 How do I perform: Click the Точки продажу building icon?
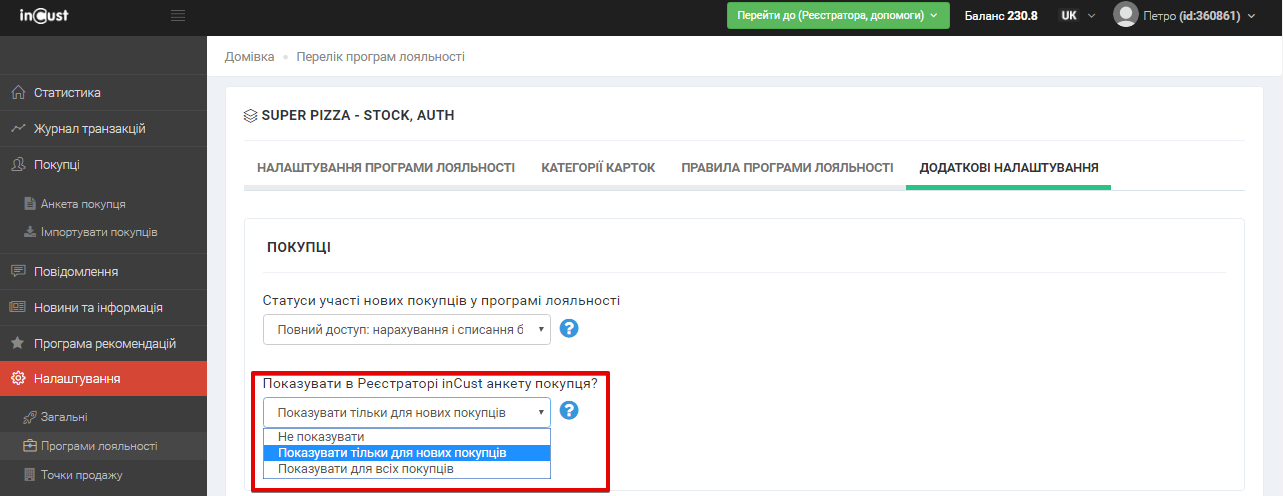[30, 475]
